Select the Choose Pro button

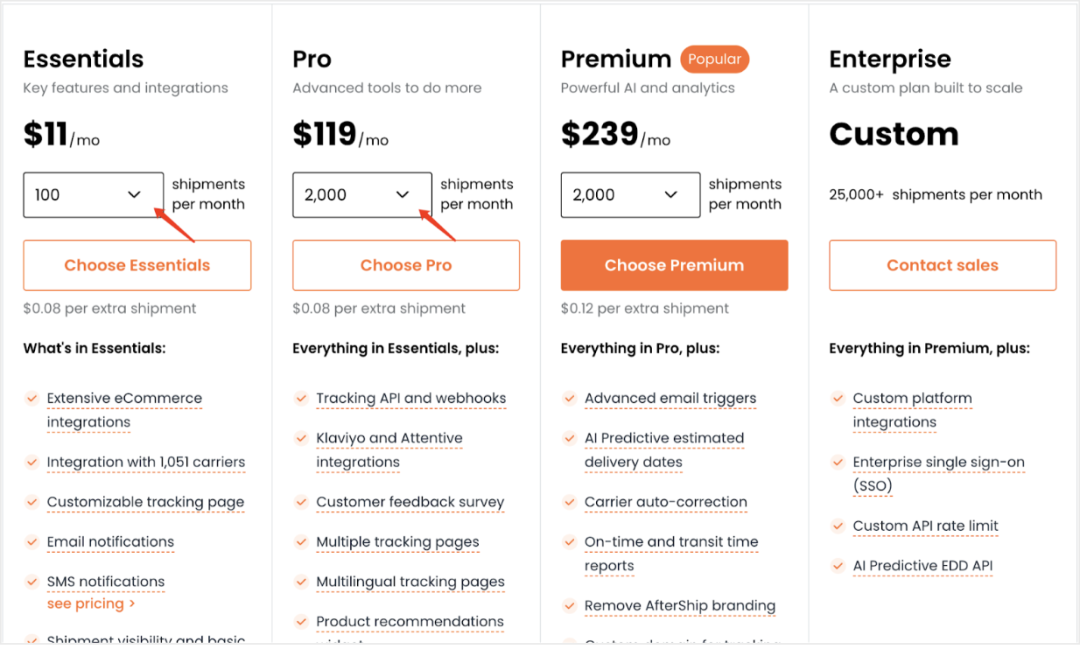pyautogui.click(x=406, y=265)
